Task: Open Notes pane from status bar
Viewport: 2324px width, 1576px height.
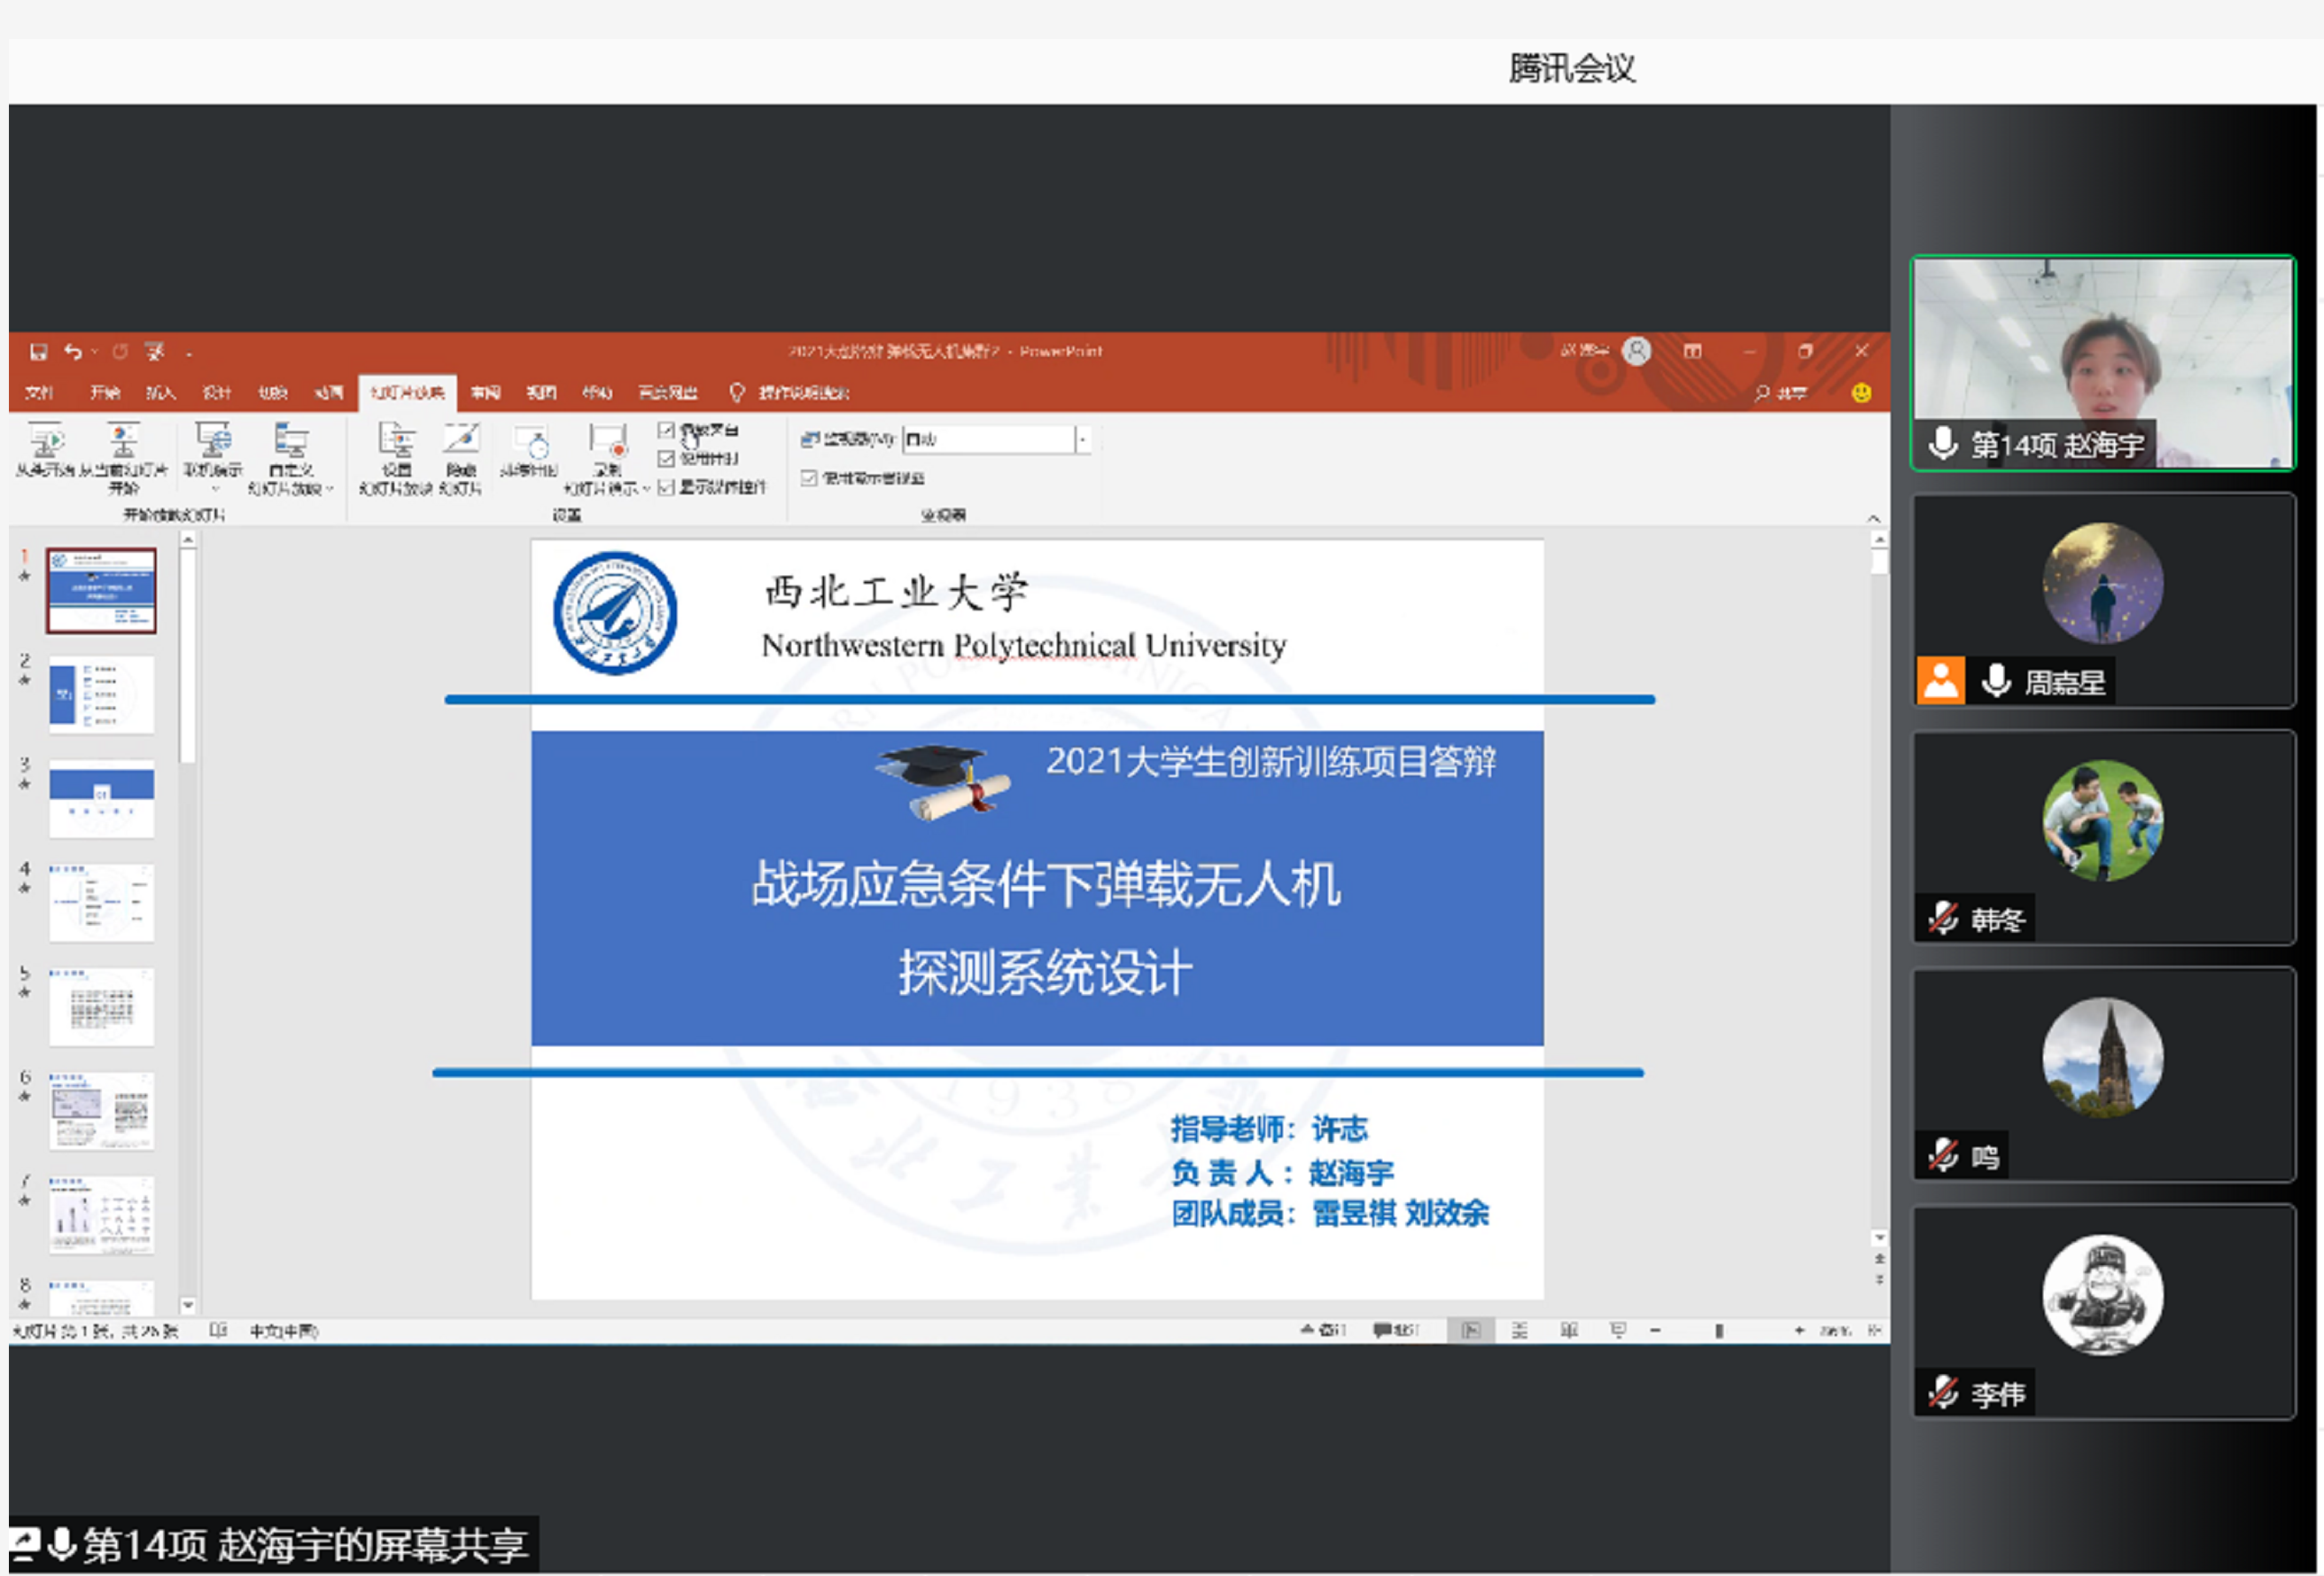Action: pos(1323,1330)
